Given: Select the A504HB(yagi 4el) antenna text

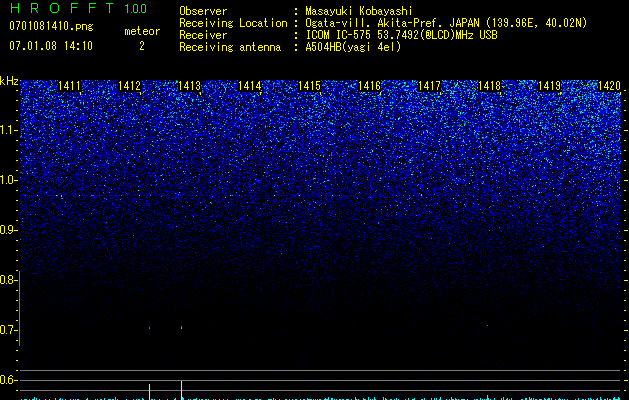Looking at the screenshot, I should click(353, 47).
